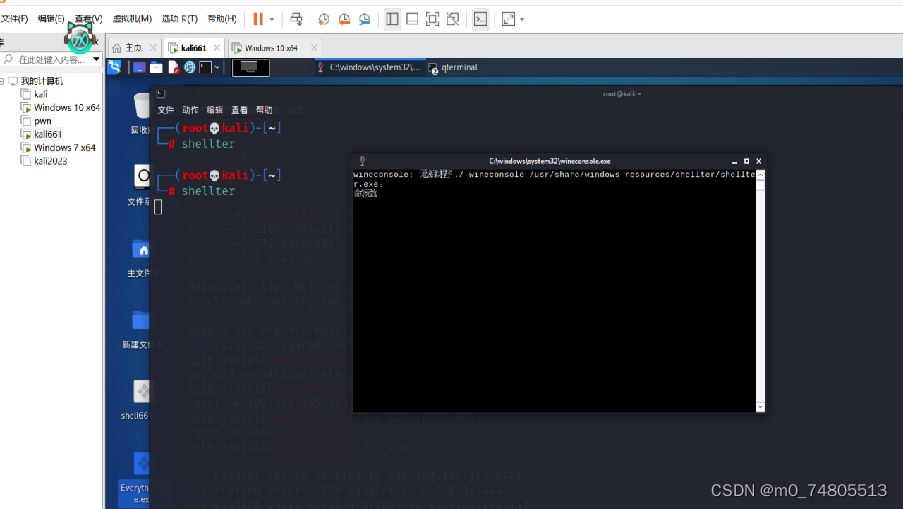Image resolution: width=903 pixels, height=509 pixels.
Task: Open the text editor panel icon
Action: (x=173, y=67)
